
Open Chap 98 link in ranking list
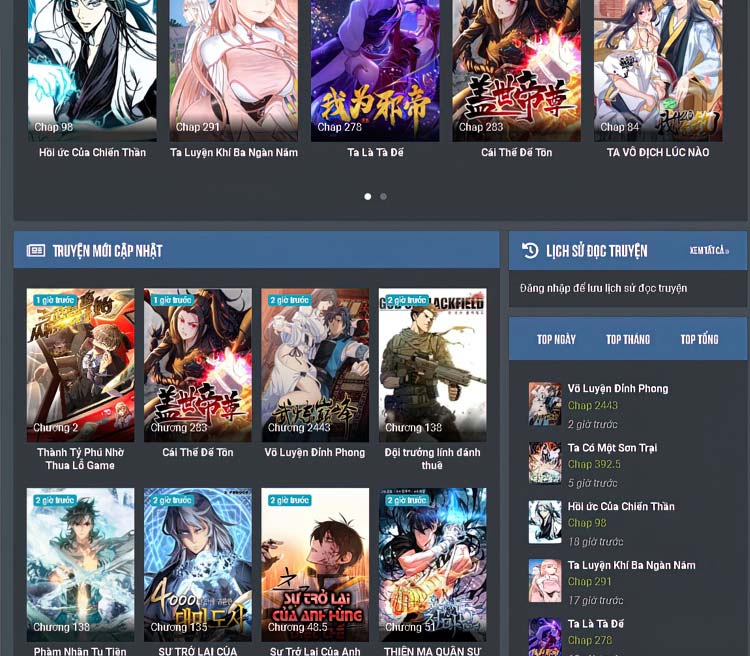(x=587, y=523)
